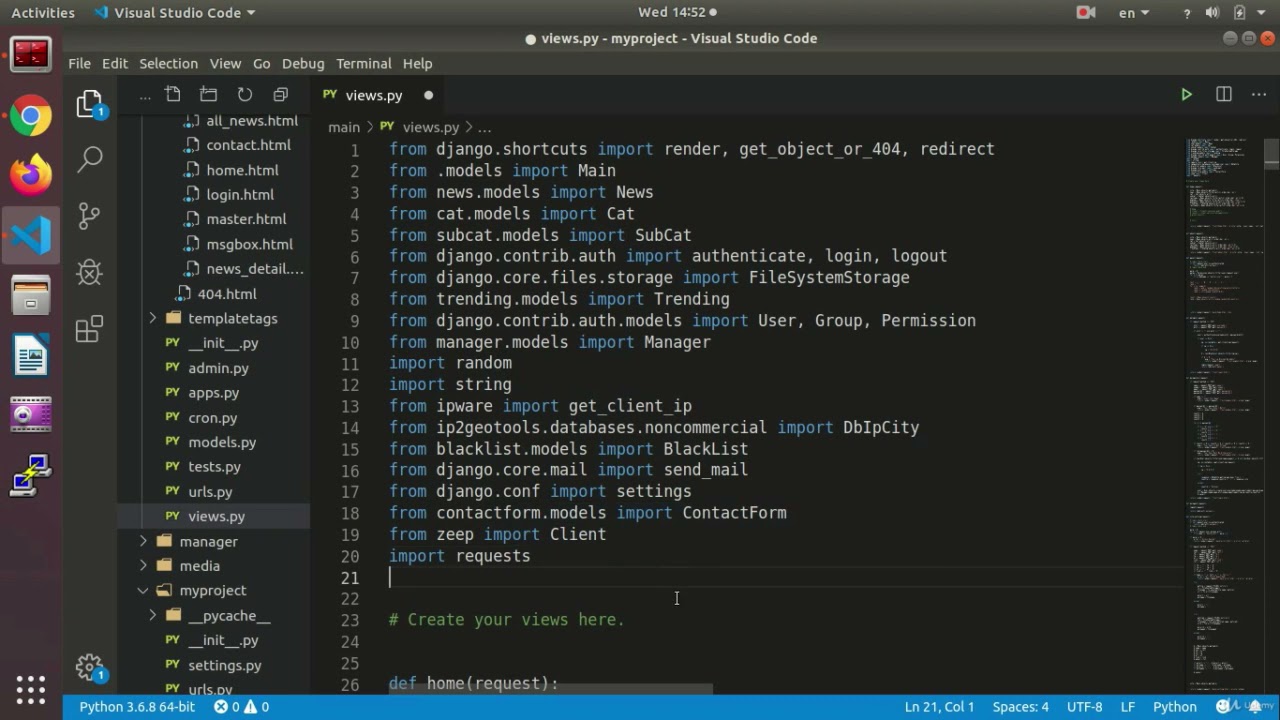The width and height of the screenshot is (1280, 720).
Task: Show Applications grid in the dock
Action: click(x=31, y=689)
